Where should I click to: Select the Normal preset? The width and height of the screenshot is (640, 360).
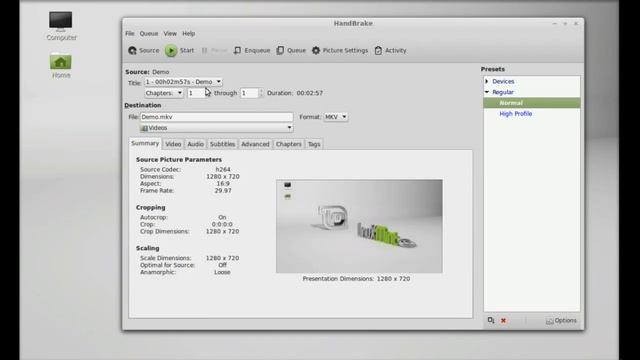531,103
